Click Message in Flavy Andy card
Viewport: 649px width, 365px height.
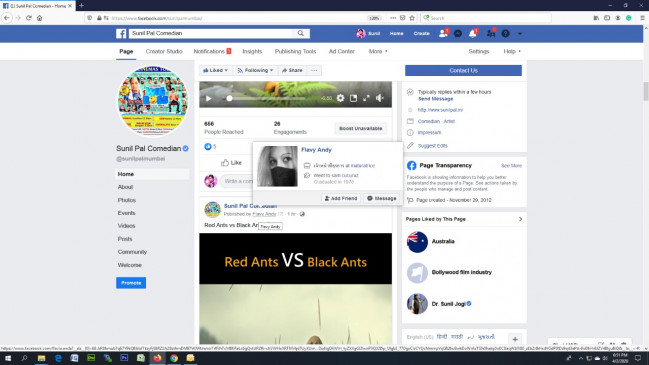coord(381,199)
